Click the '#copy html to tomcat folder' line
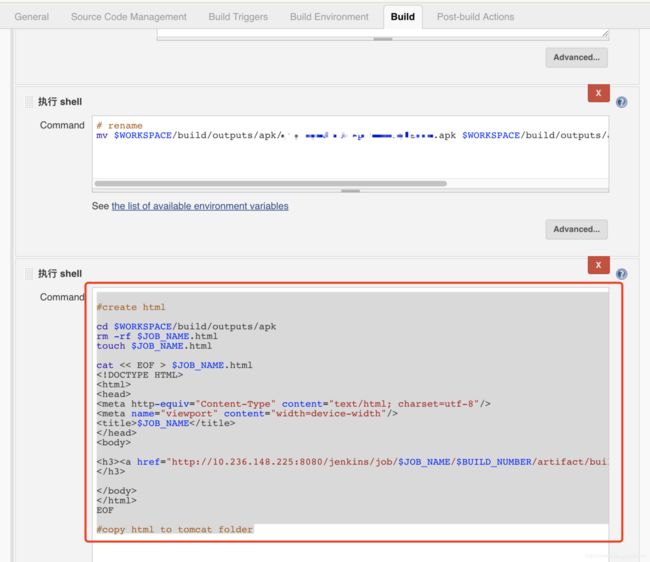650x562 pixels. point(175,529)
